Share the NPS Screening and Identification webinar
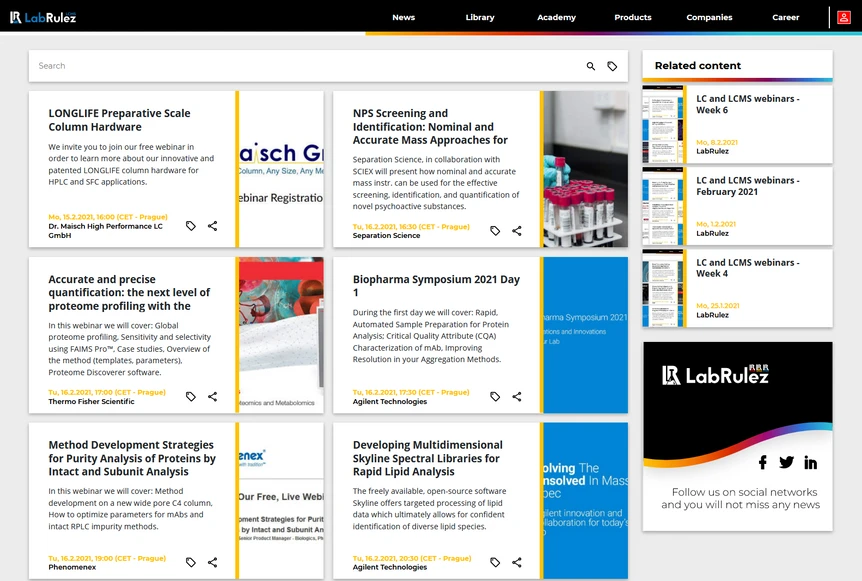The width and height of the screenshot is (862, 581). coord(517,231)
